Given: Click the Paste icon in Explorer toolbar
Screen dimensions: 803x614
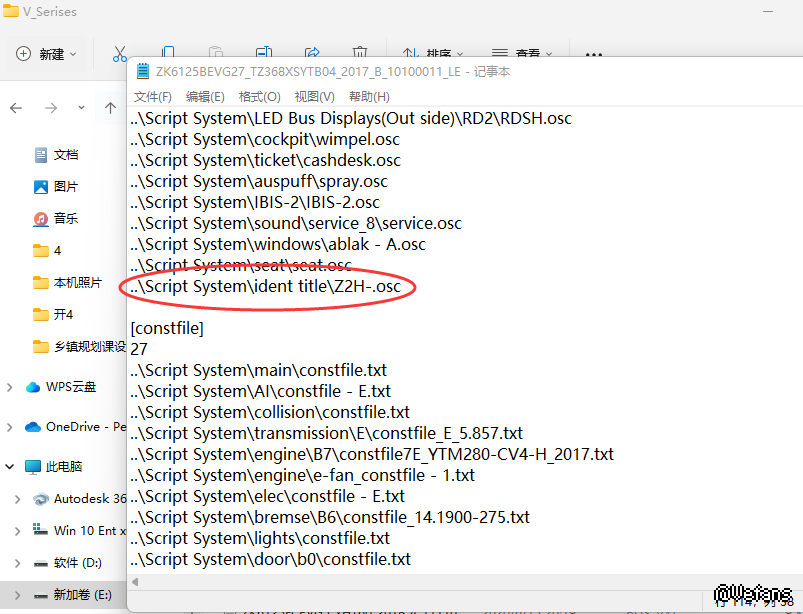Looking at the screenshot, I should pos(216,51).
